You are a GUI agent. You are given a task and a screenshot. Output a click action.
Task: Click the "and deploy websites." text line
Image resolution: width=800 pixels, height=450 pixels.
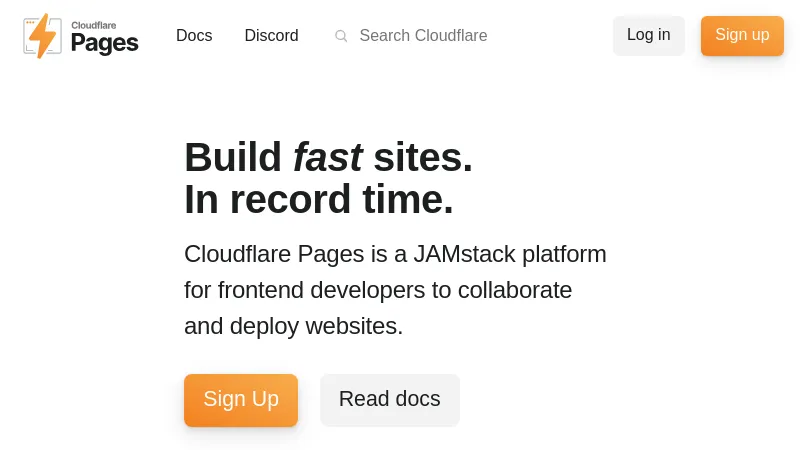point(293,326)
